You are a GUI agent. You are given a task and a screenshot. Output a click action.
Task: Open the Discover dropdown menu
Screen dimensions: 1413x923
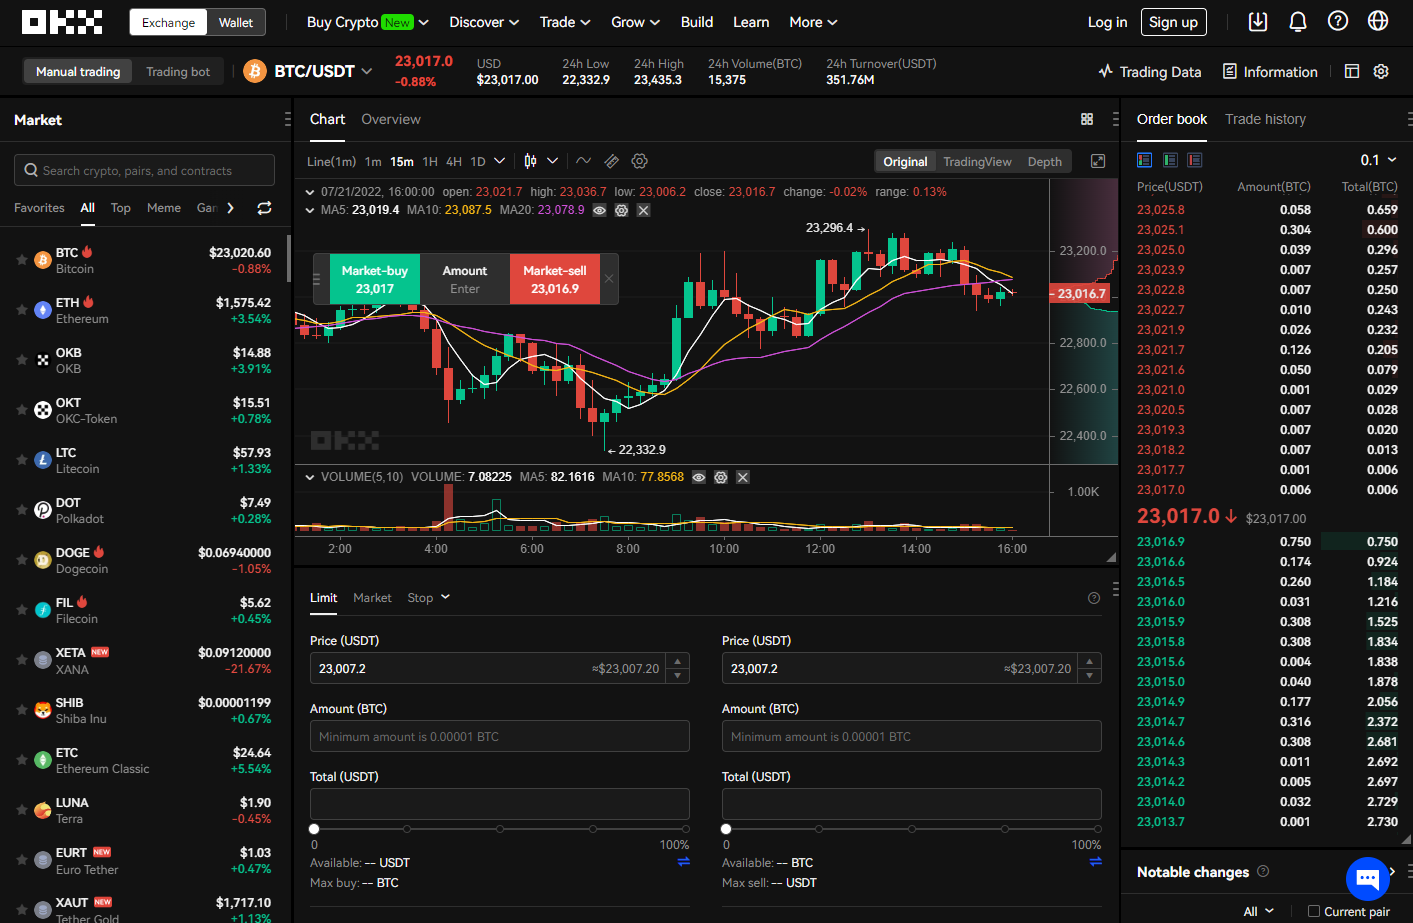[484, 22]
